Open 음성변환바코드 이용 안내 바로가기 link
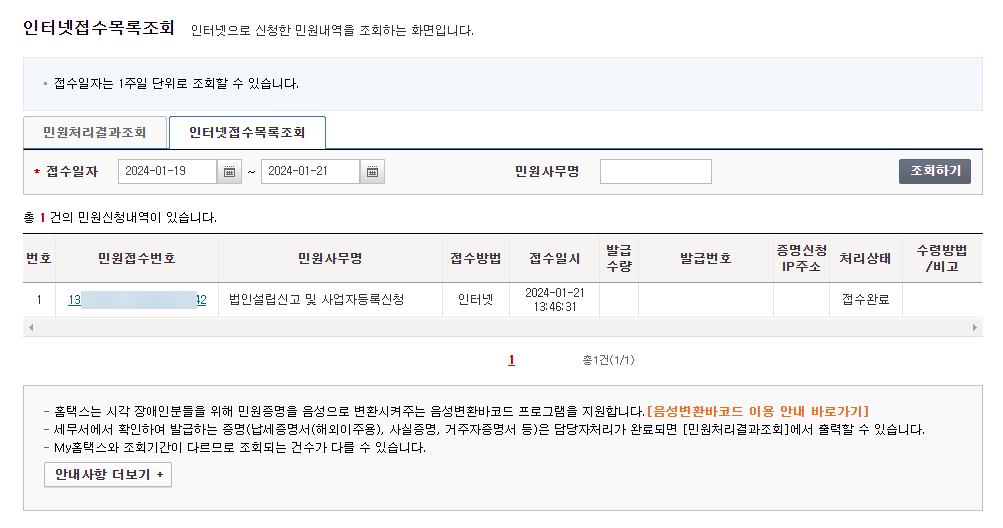1003x528 pixels. click(758, 412)
